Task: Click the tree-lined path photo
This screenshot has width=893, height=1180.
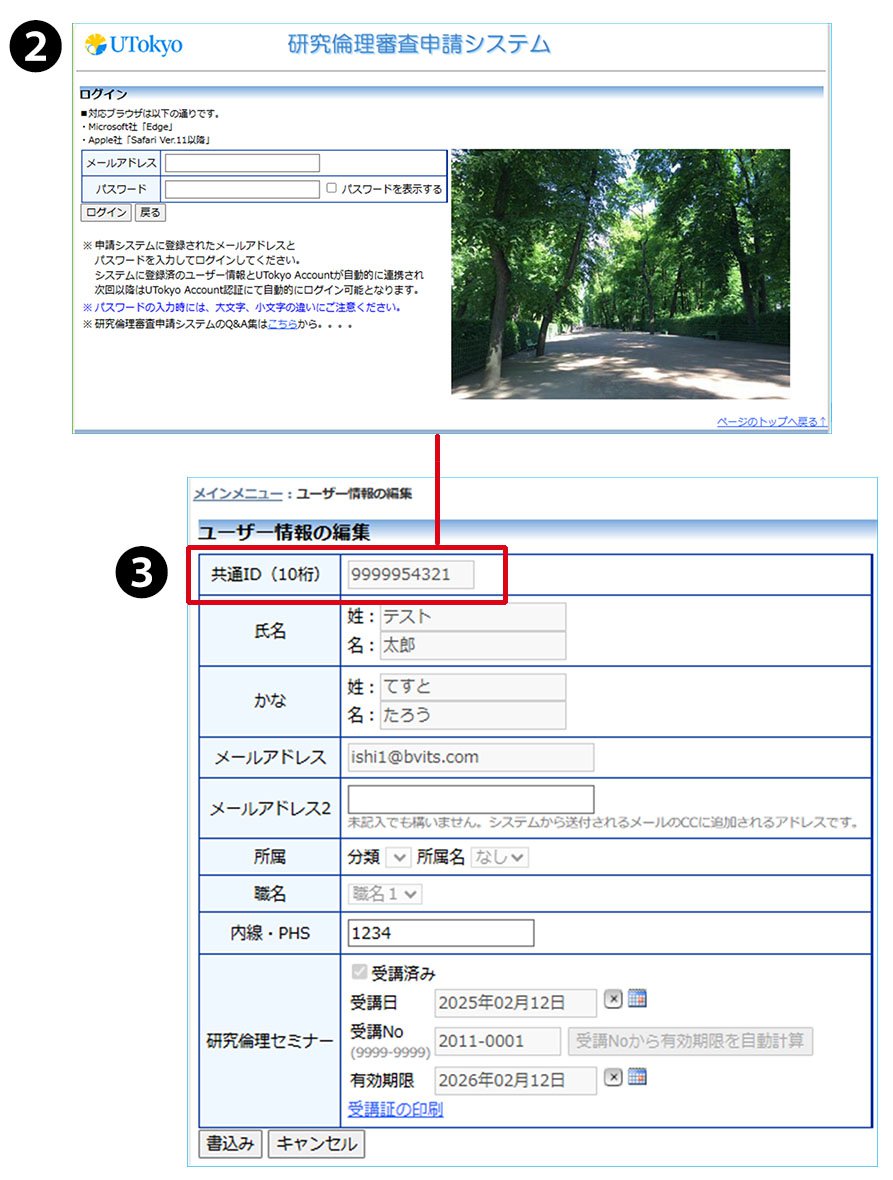Action: [x=620, y=274]
